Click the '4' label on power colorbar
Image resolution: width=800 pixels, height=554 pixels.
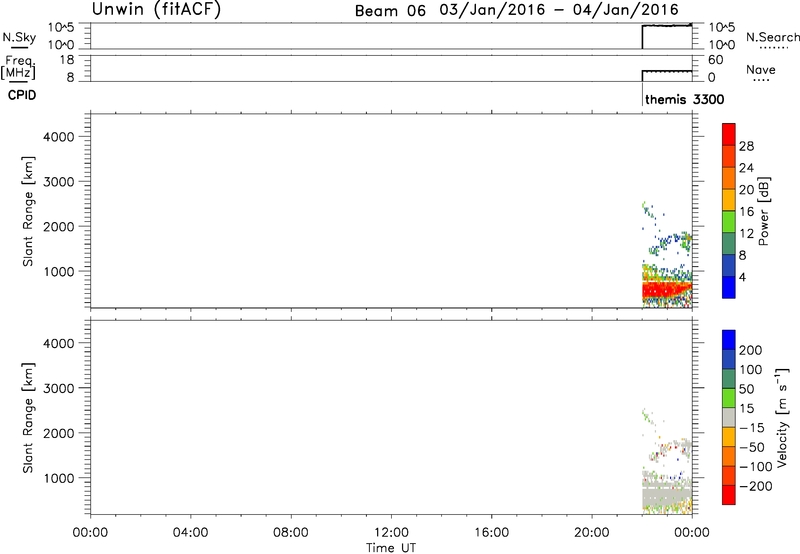pos(742,277)
